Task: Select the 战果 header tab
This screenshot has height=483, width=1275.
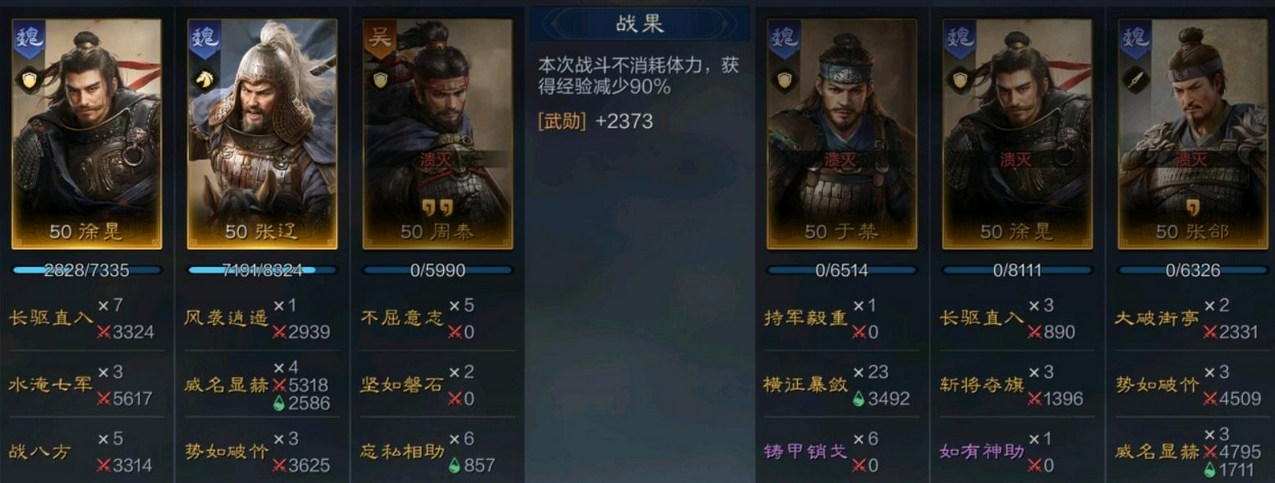Action: [640, 22]
